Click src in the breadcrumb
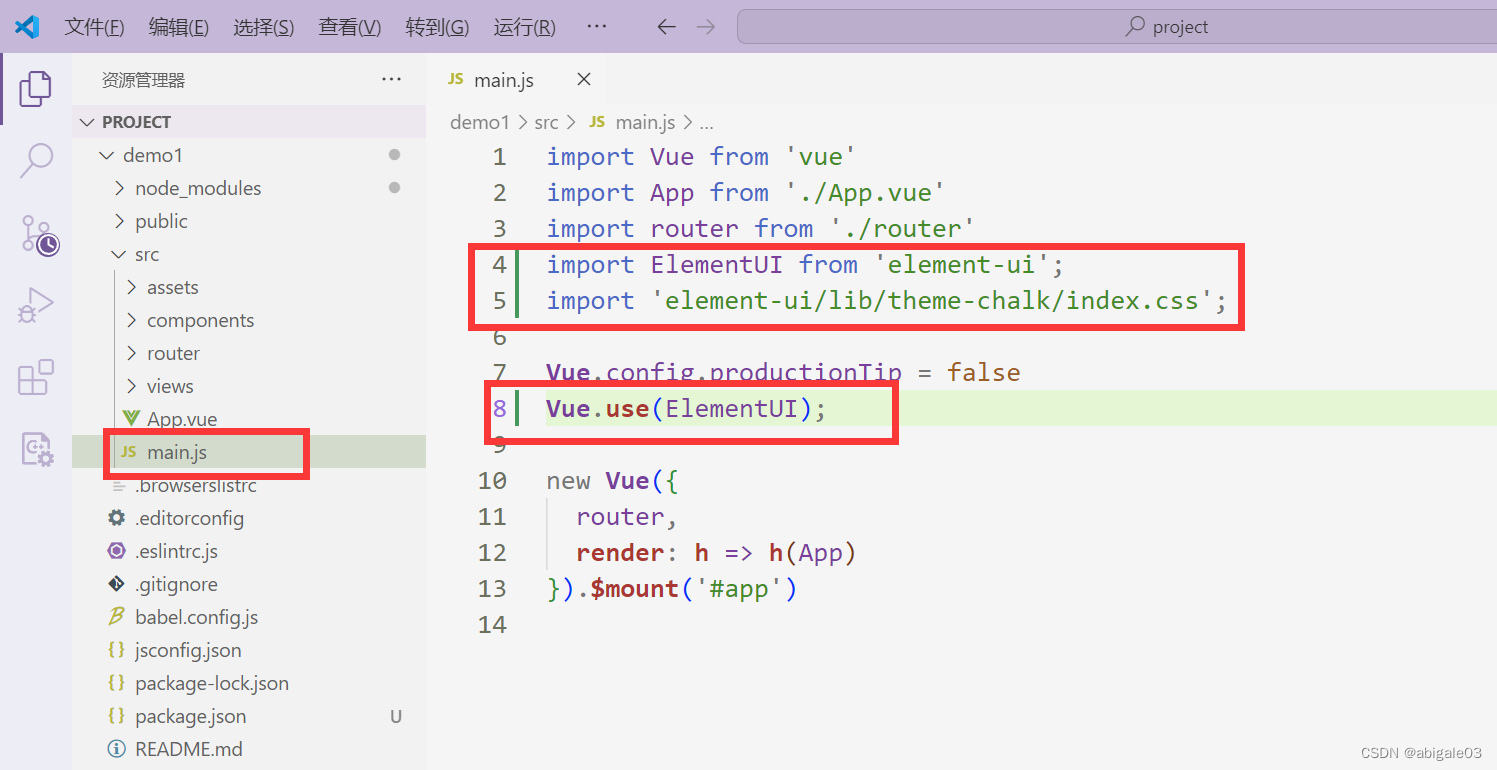Viewport: 1497px width, 770px height. coord(546,122)
